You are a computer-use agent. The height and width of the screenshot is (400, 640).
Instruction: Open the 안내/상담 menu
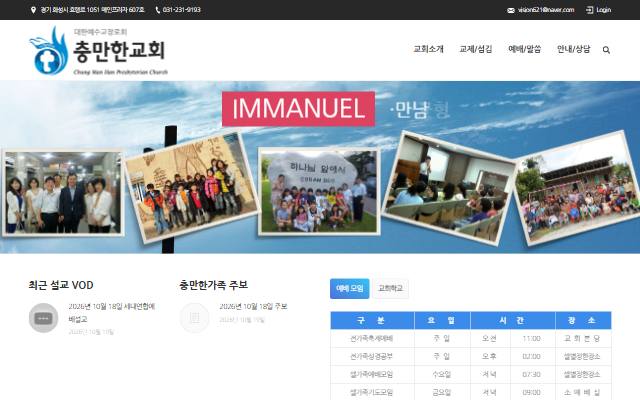tap(573, 49)
